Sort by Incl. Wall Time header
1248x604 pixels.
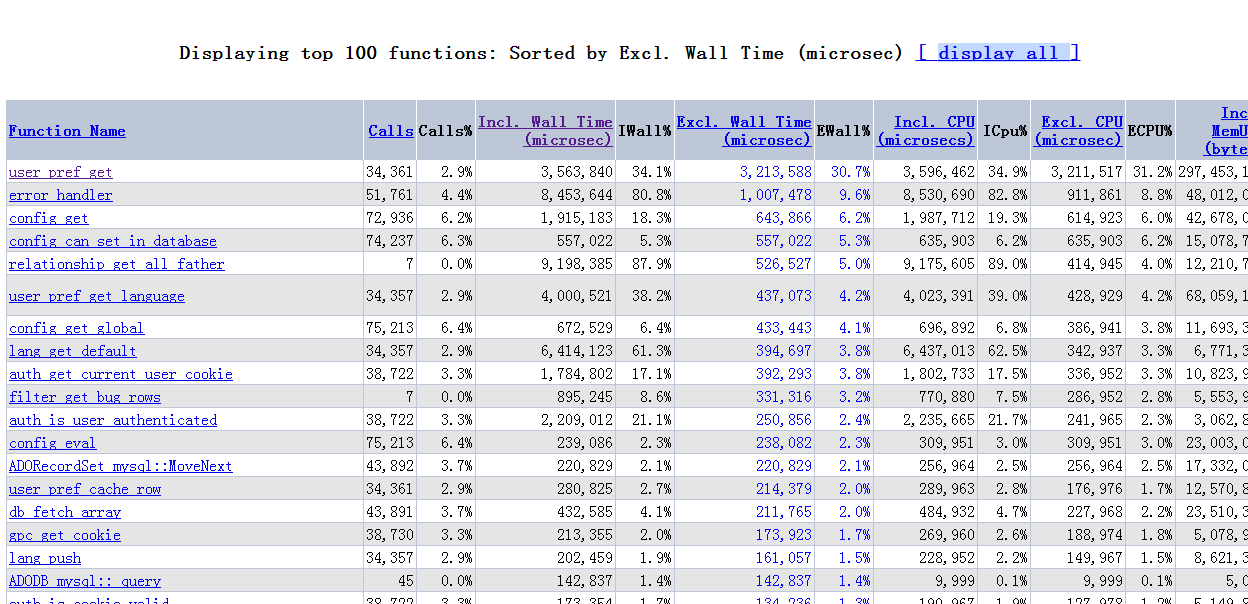545,131
